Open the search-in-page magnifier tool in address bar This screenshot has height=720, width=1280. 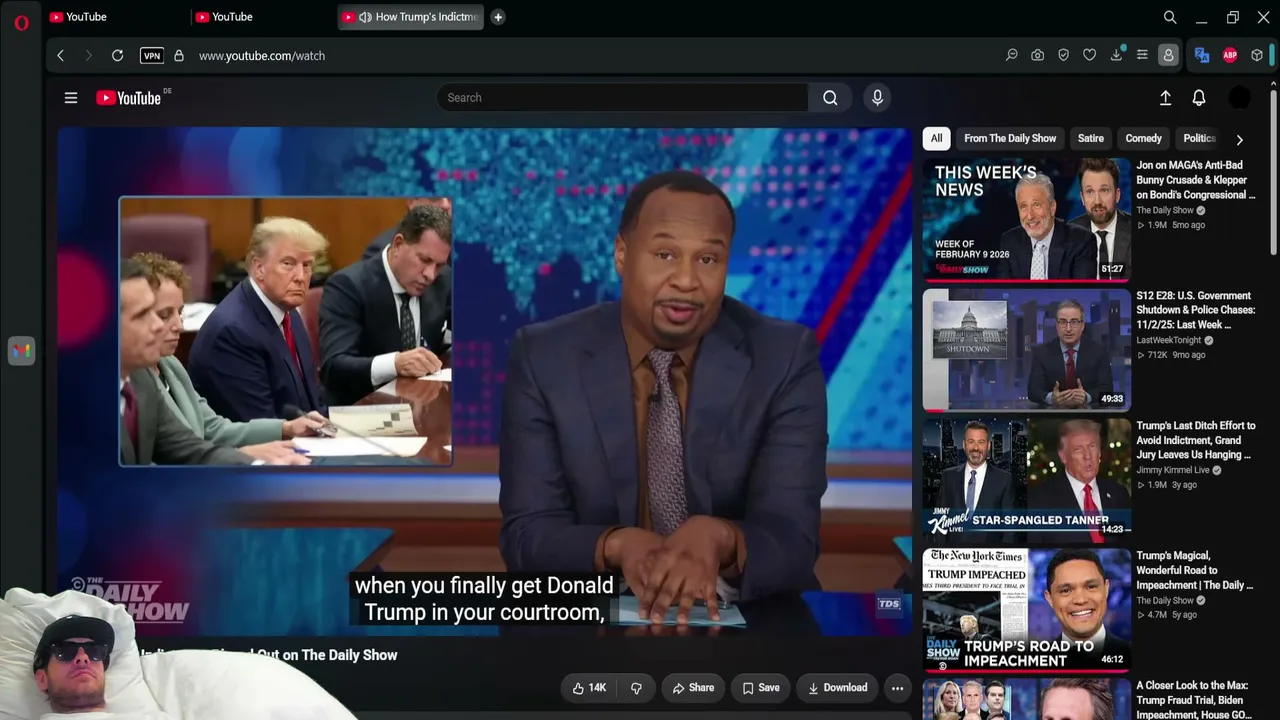click(1011, 56)
